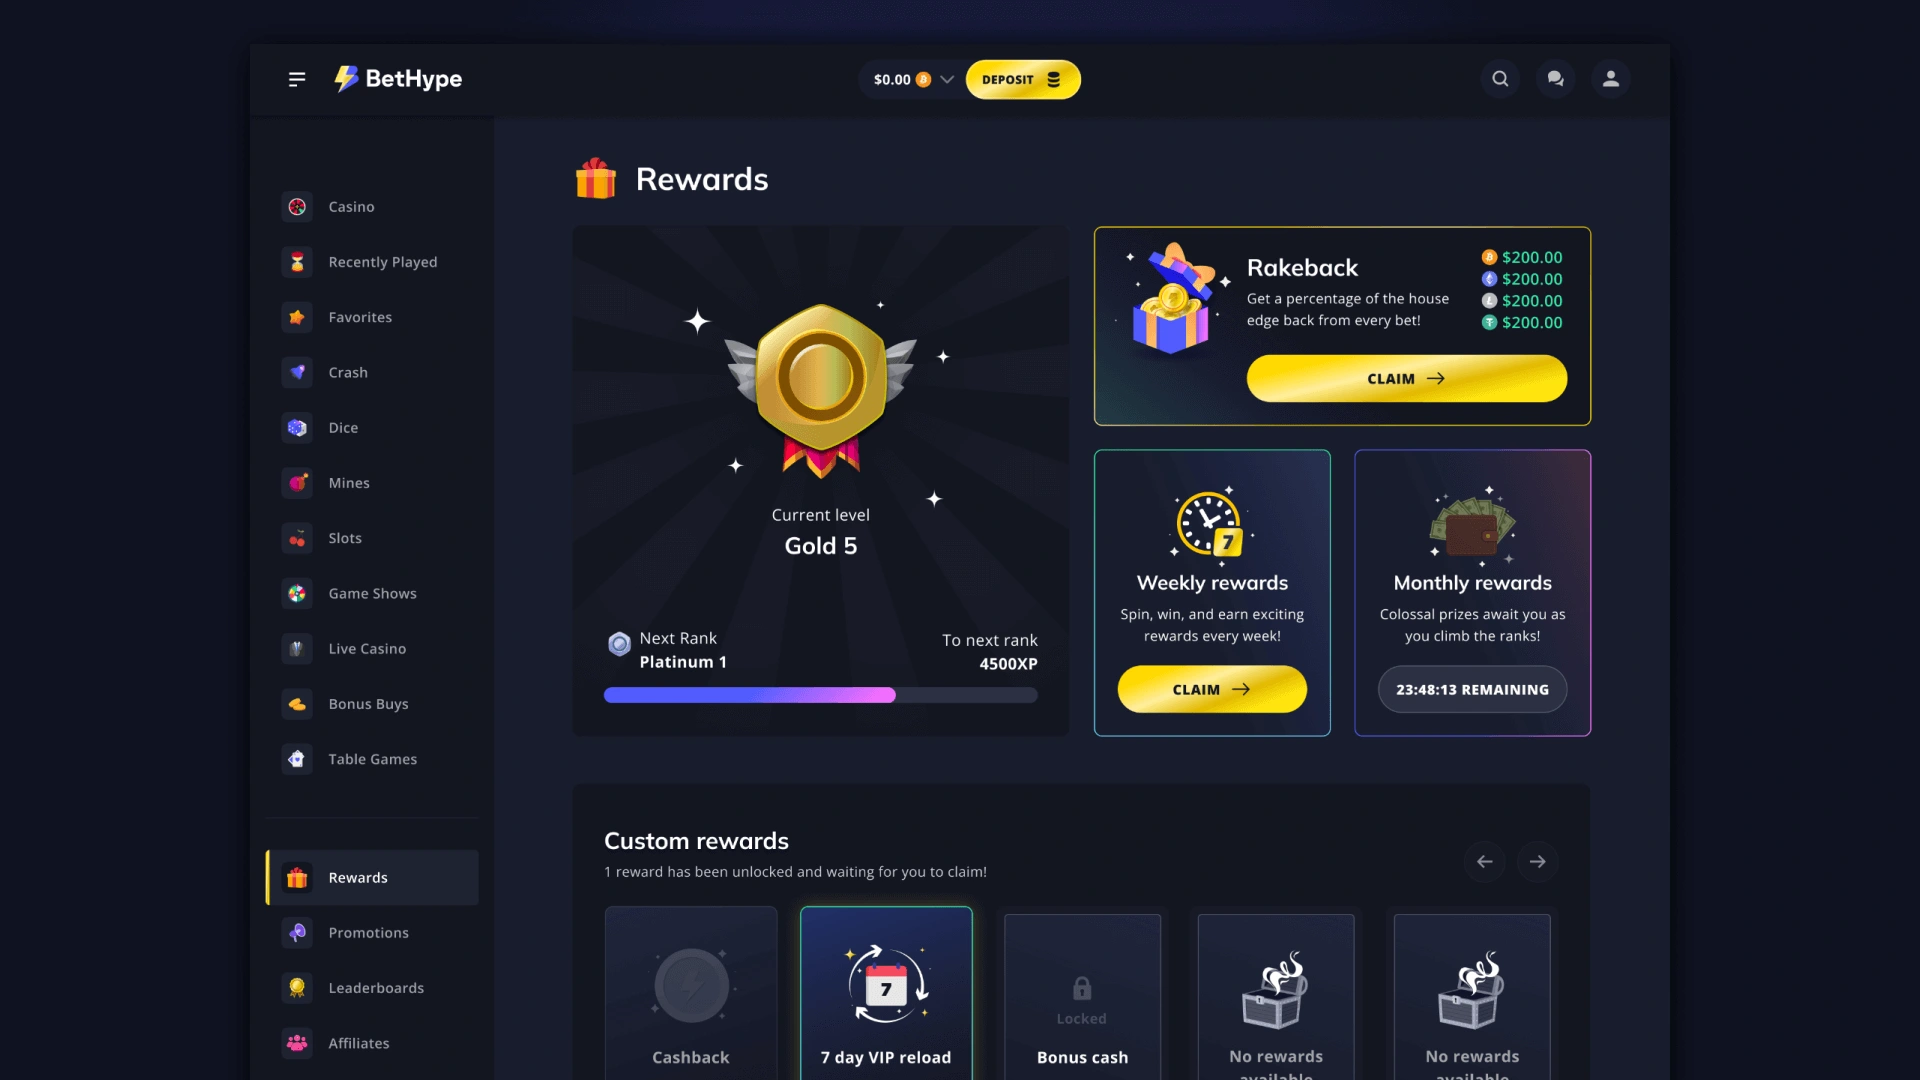Open the user profile icon
This screenshot has width=1920, height=1080.
tap(1610, 79)
